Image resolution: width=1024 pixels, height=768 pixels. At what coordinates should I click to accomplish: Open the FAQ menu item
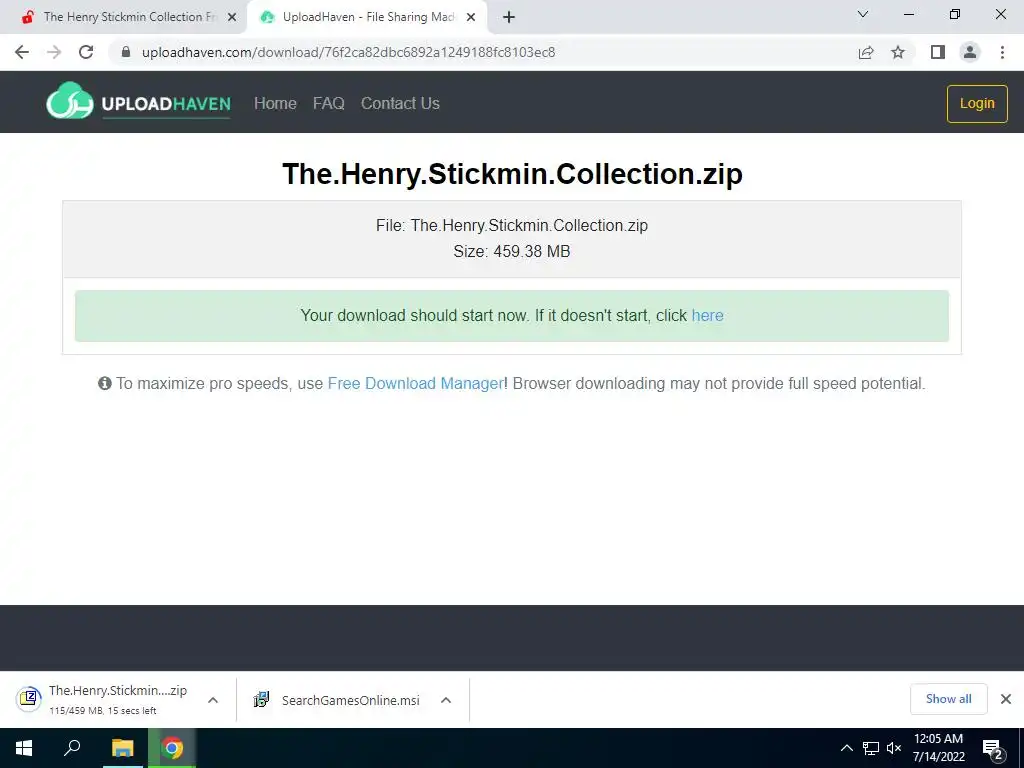pyautogui.click(x=328, y=103)
